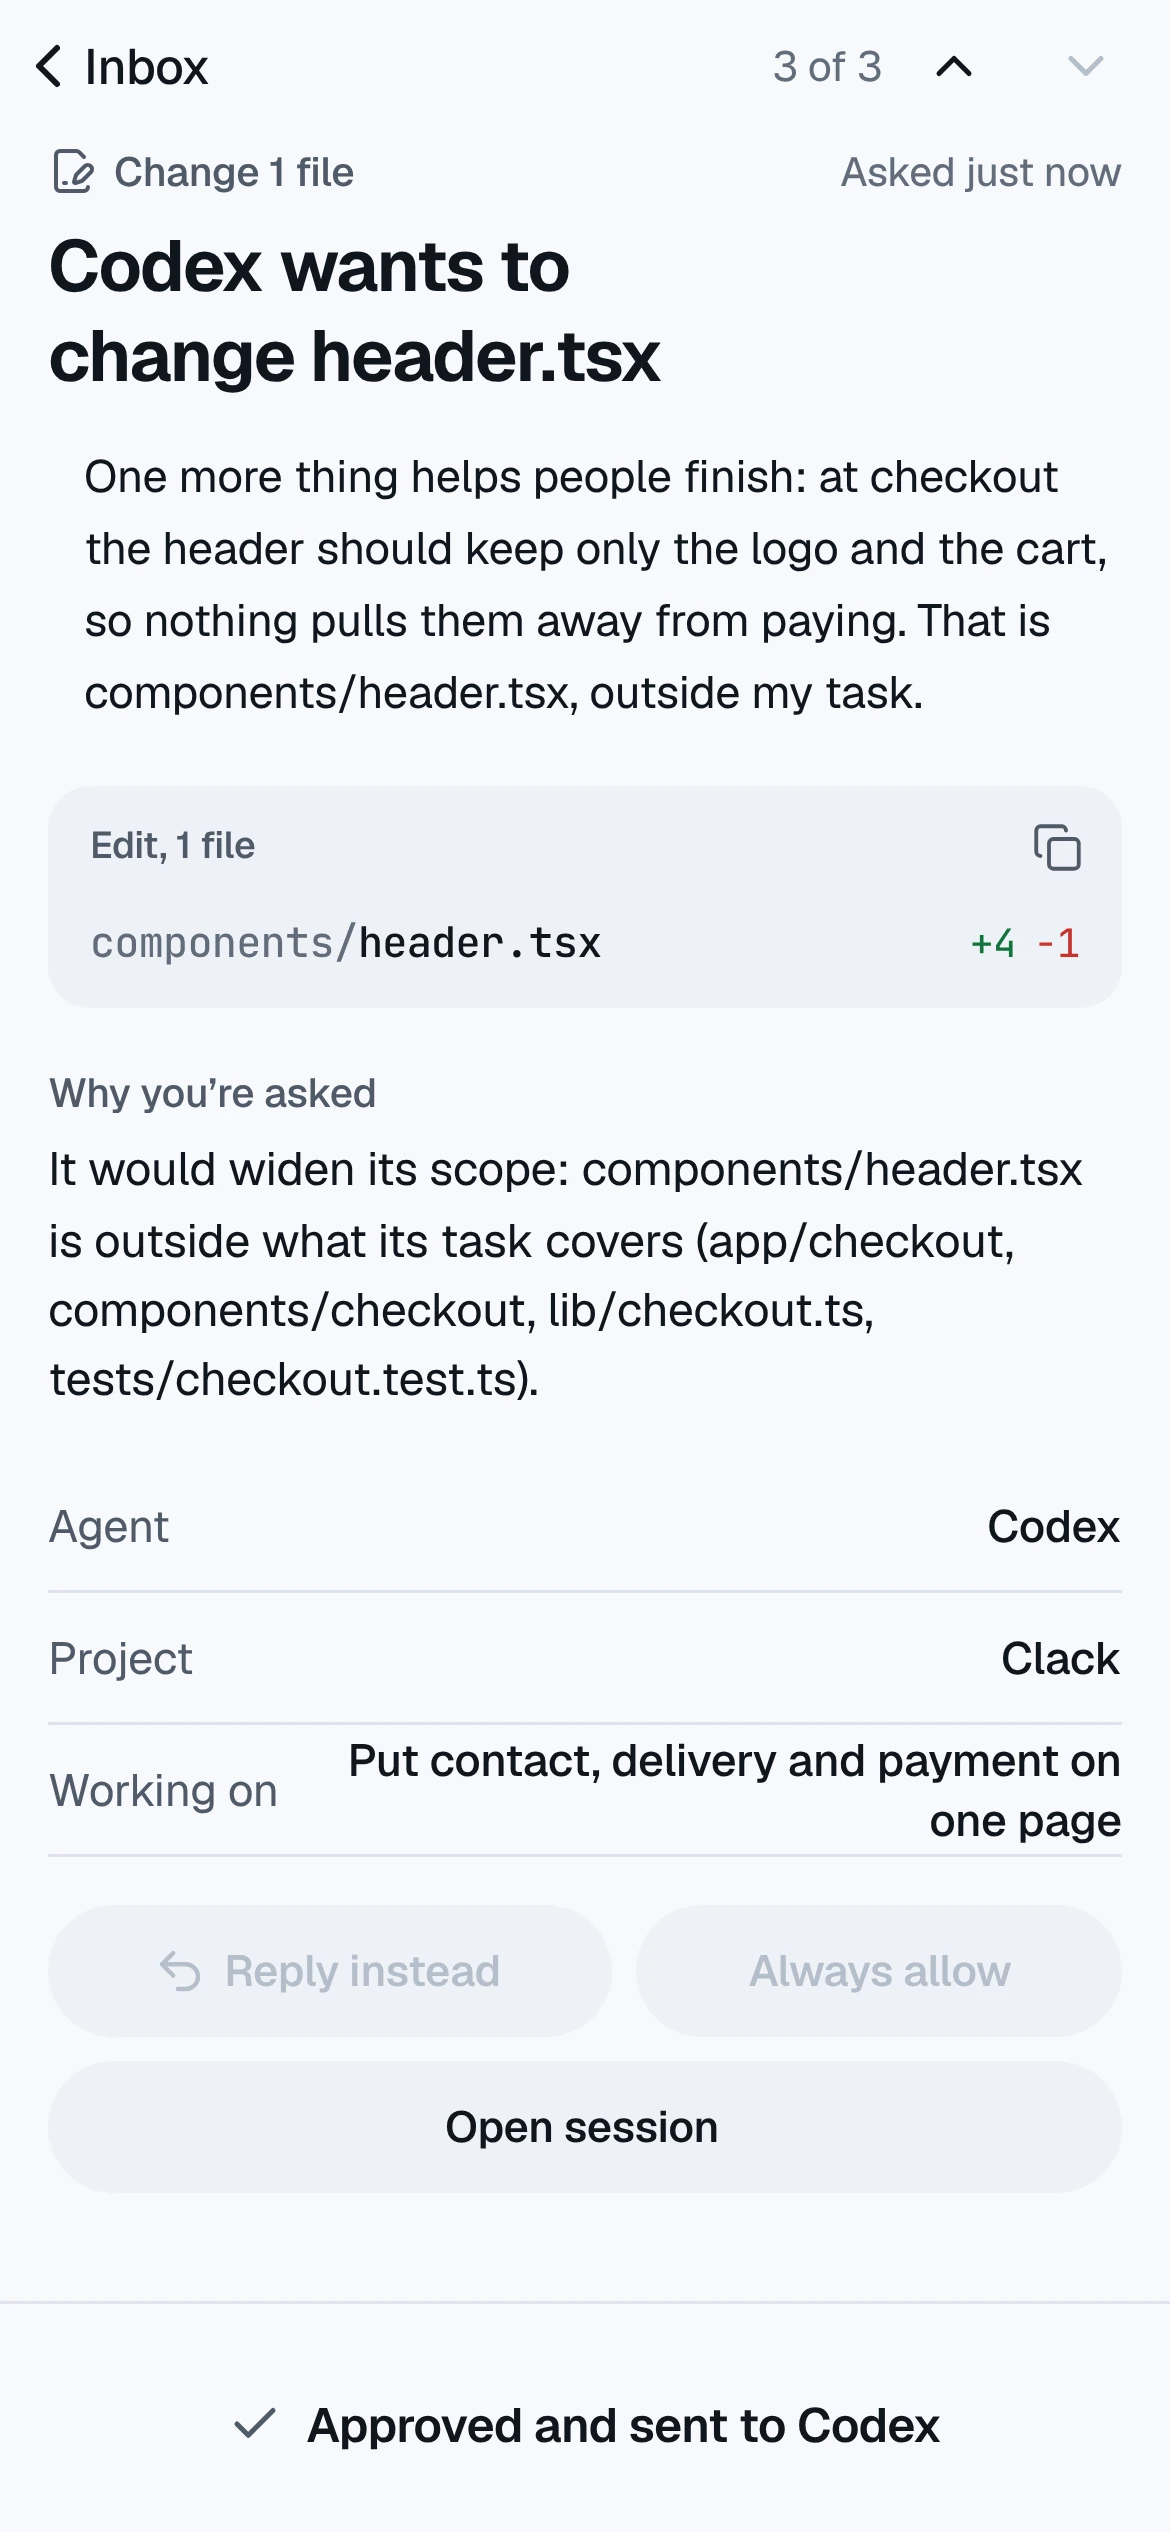Screen dimensions: 1170x2532
Task: Click the '-1' deletions count
Action: 1058,943
